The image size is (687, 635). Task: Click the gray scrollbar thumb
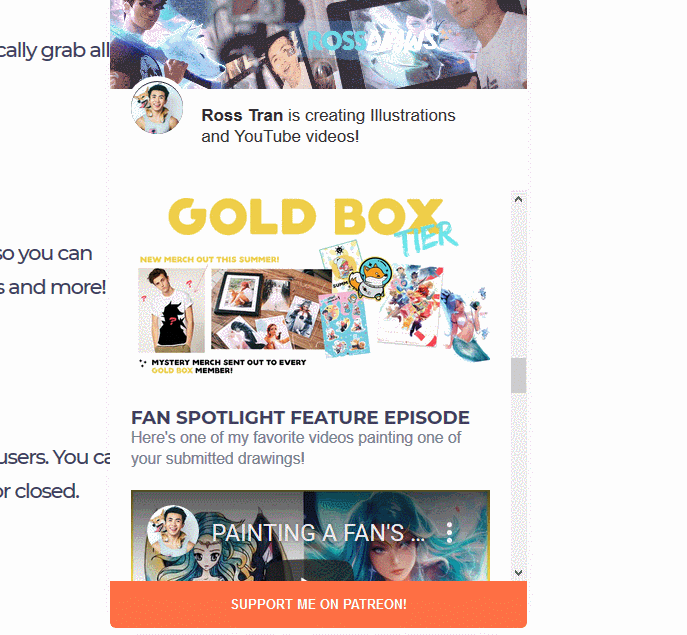click(x=518, y=375)
